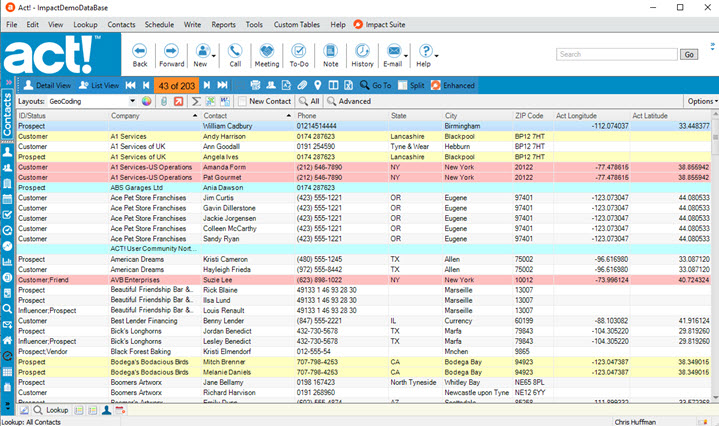Expand the navigation bar double-chevron at top
The height and width of the screenshot is (426, 719).
click(x=8, y=83)
